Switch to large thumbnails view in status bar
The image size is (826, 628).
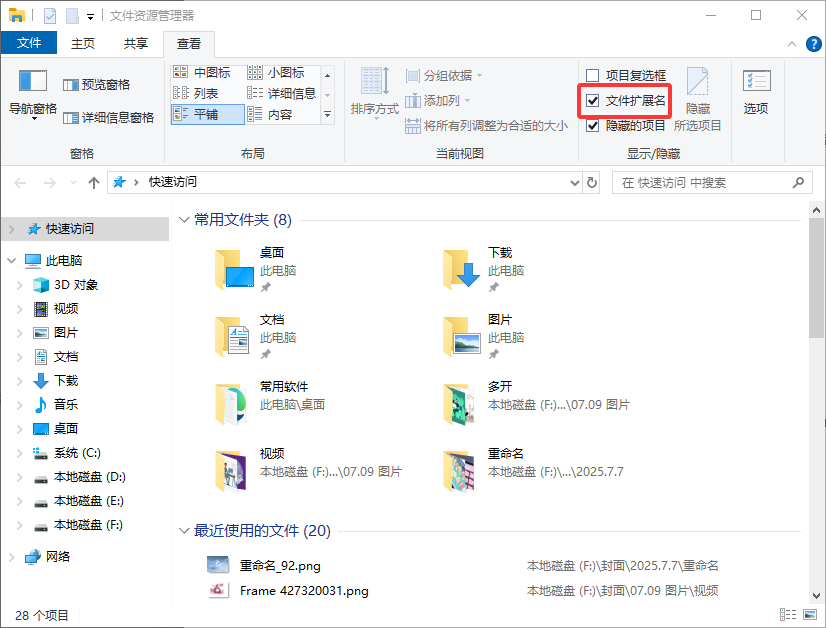pyautogui.click(x=810, y=614)
